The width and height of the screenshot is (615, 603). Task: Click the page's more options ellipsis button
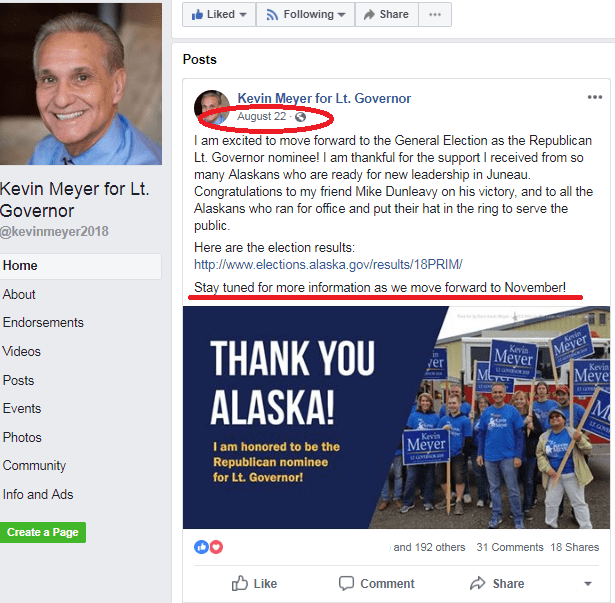pos(435,15)
